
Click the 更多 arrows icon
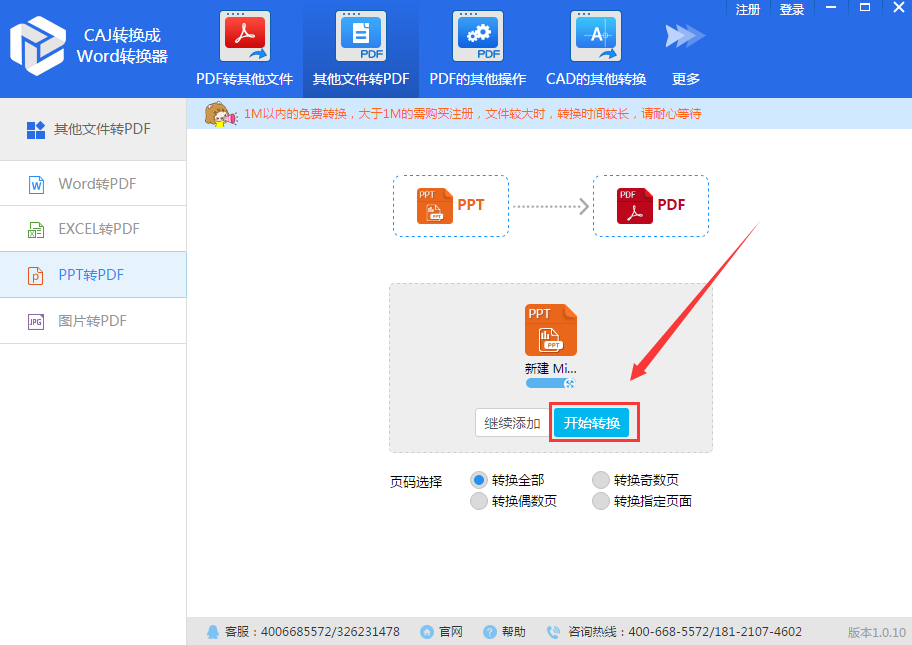pyautogui.click(x=685, y=37)
